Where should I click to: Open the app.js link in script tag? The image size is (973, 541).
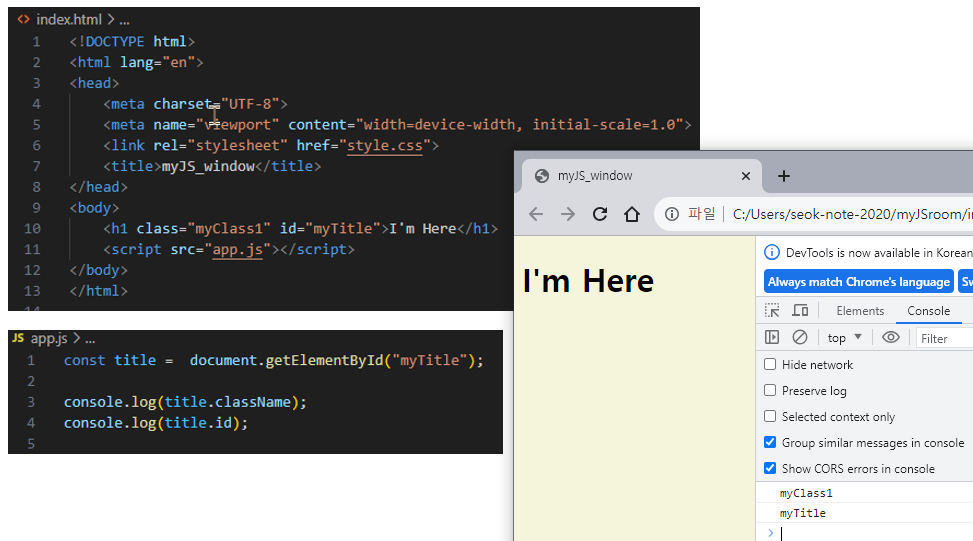[238, 249]
